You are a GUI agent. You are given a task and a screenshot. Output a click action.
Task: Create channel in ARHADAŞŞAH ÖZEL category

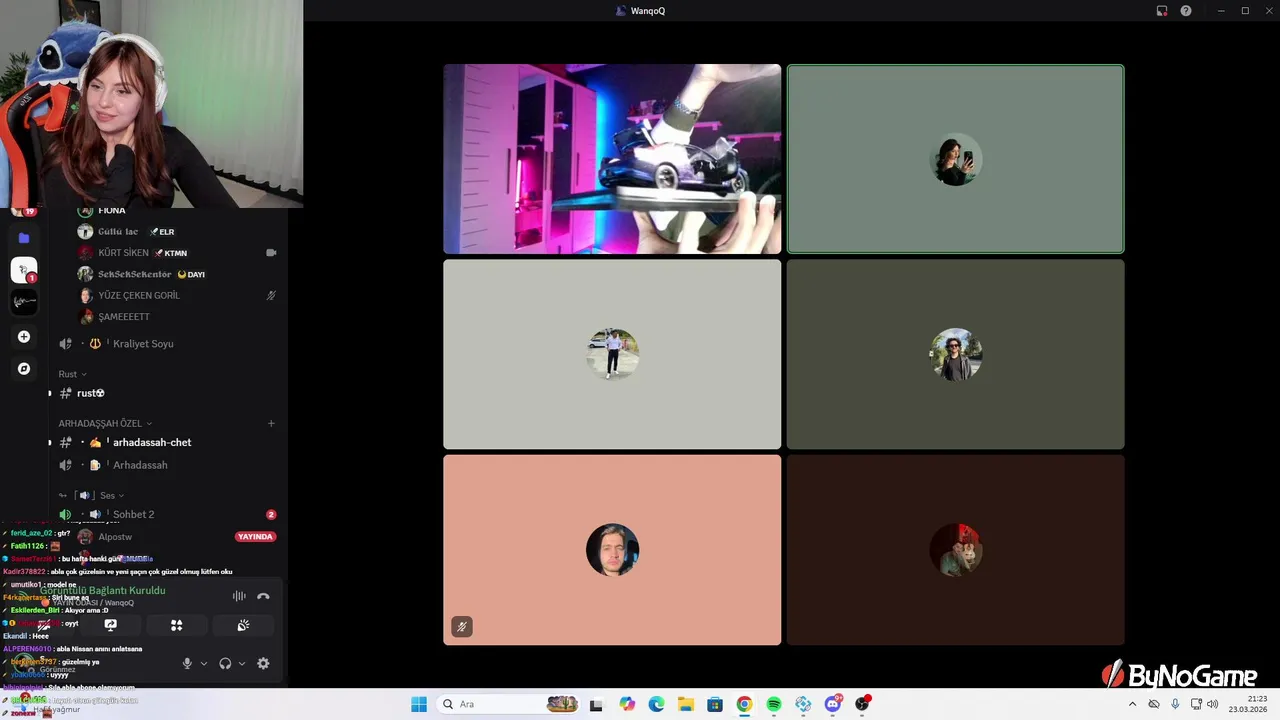pyautogui.click(x=271, y=423)
